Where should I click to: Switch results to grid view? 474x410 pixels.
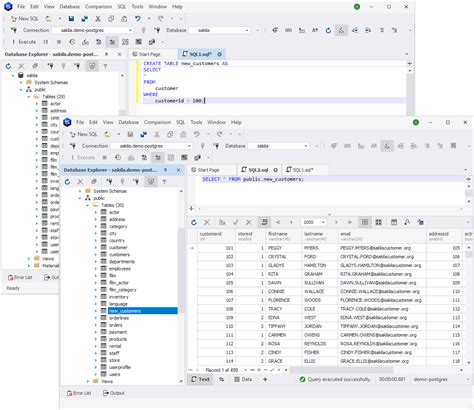point(365,222)
